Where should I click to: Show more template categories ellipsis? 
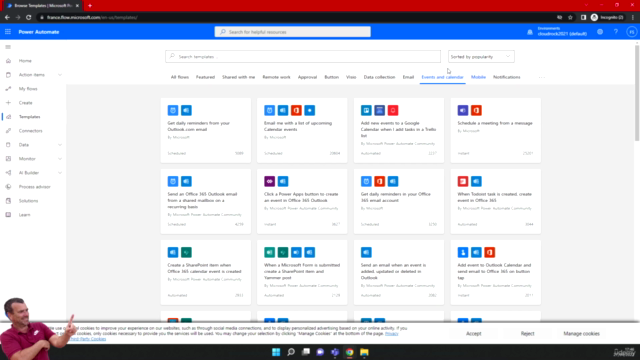542,77
